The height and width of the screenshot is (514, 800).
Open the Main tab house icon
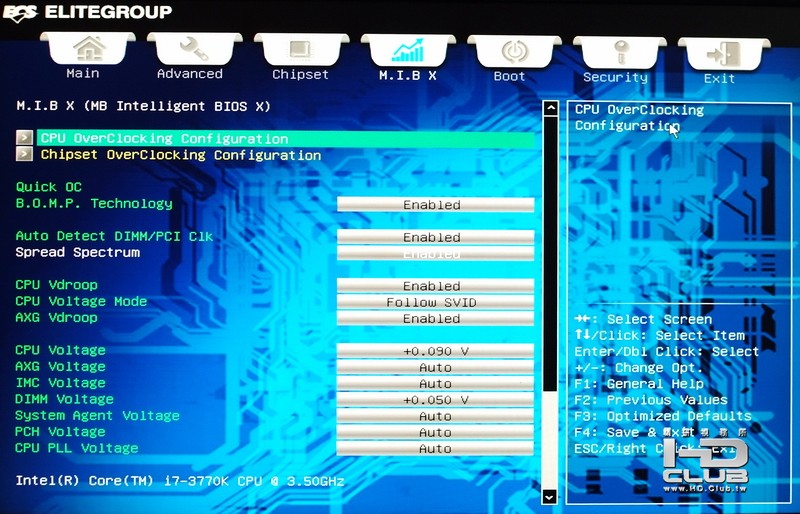(88, 49)
